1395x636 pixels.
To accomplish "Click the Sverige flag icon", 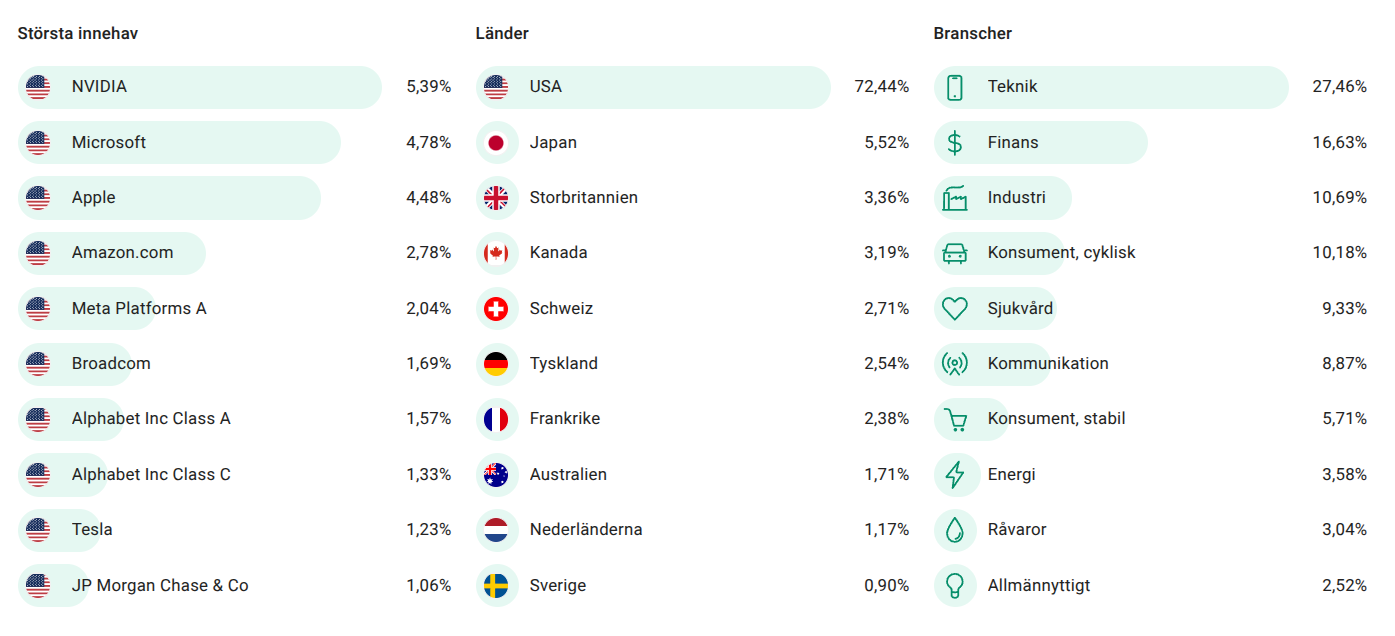I will point(496,585).
